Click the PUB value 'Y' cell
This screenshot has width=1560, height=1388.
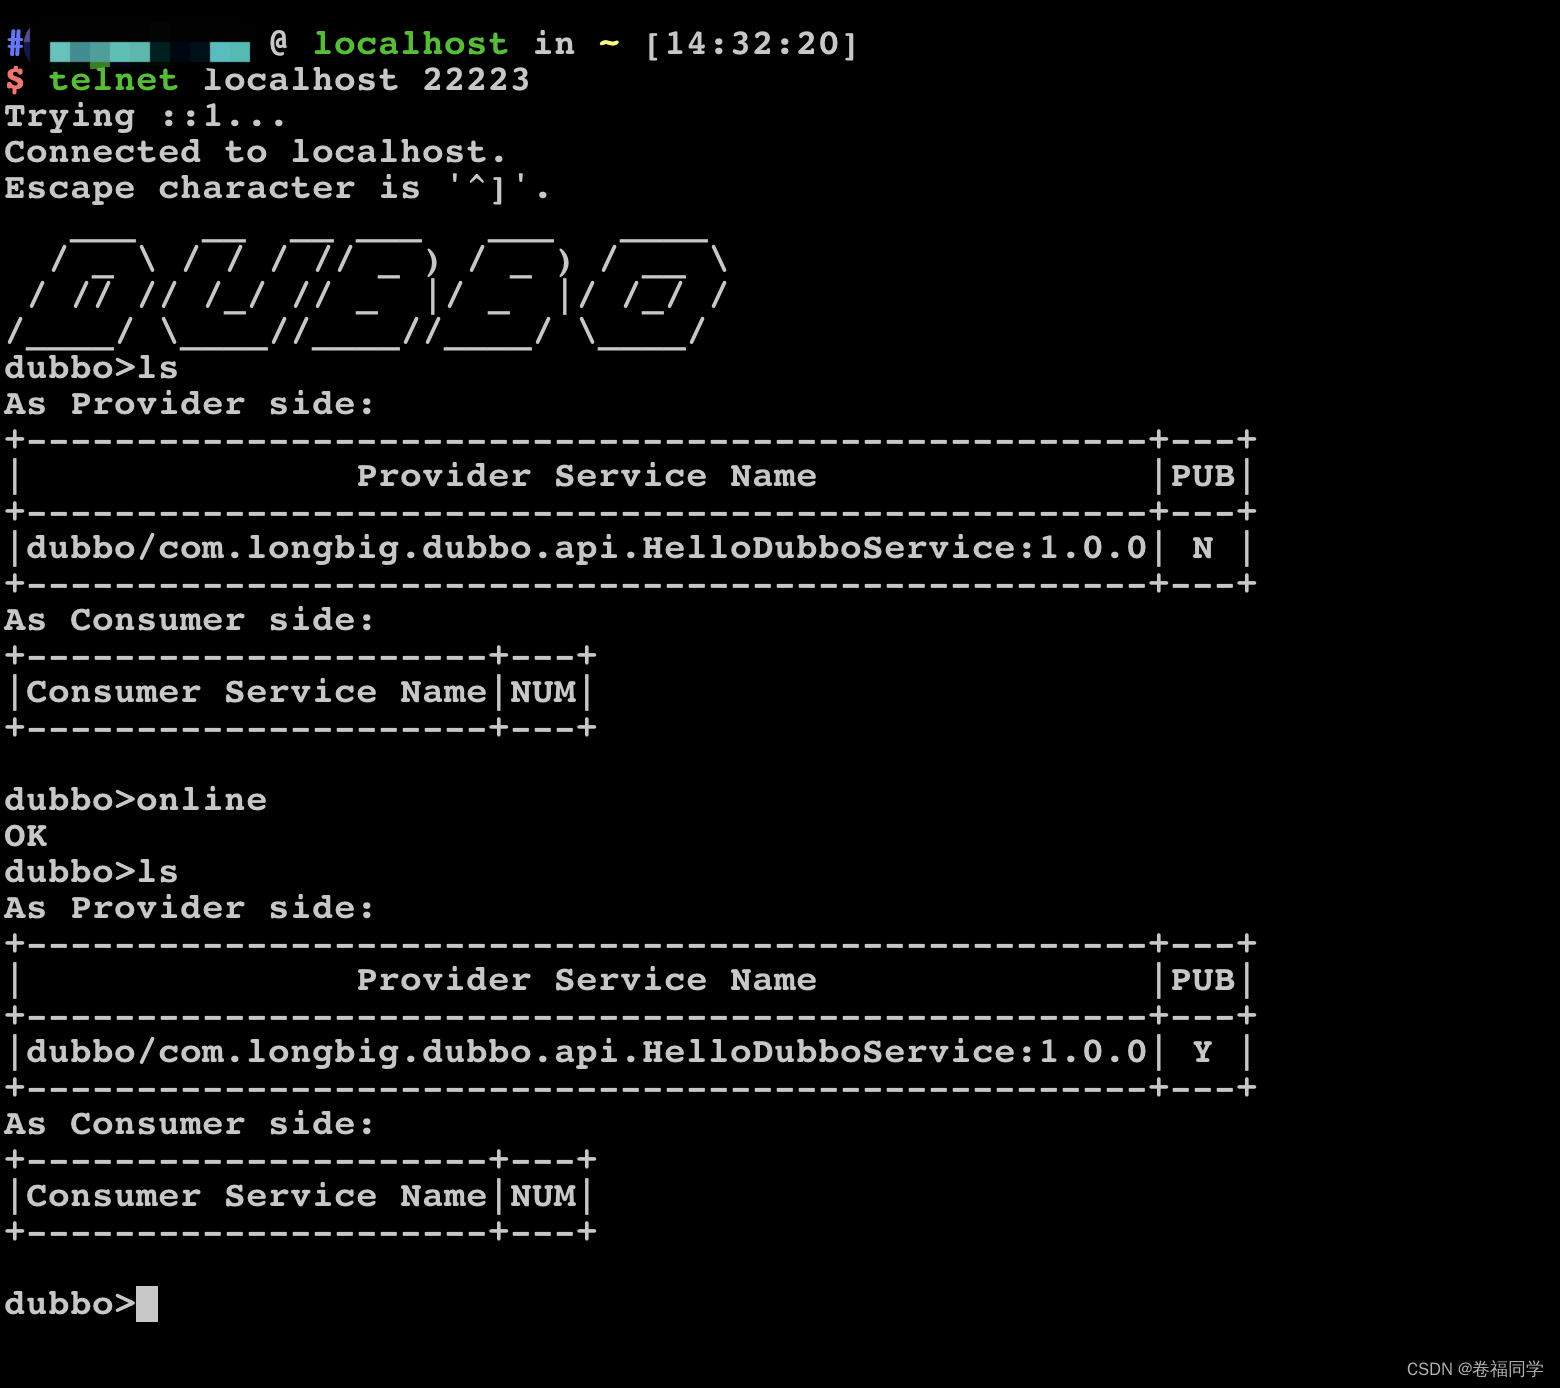[x=1202, y=1052]
